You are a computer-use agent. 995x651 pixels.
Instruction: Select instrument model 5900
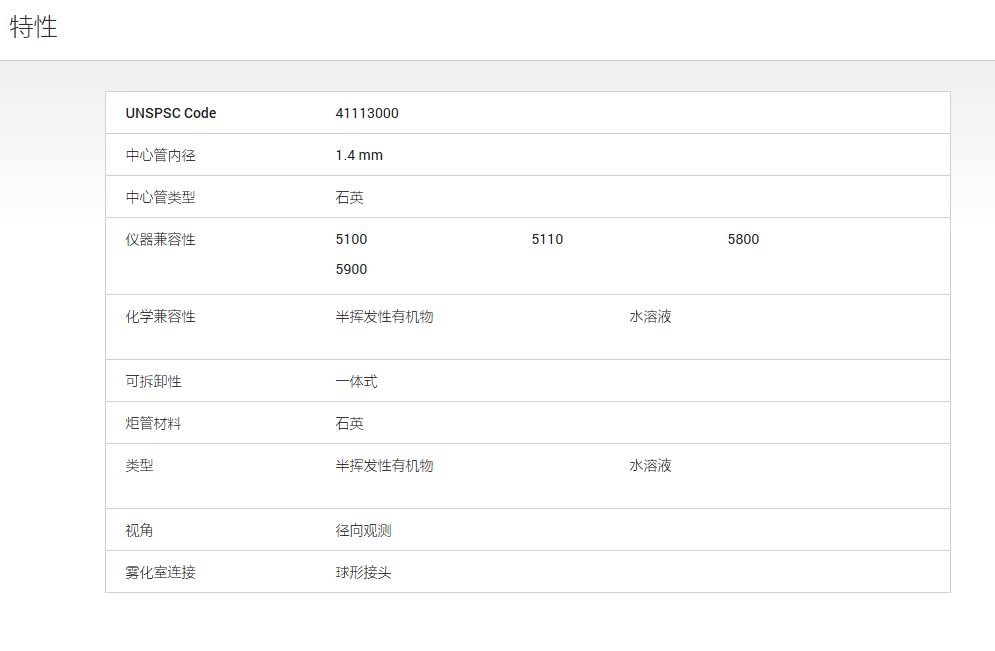352,269
